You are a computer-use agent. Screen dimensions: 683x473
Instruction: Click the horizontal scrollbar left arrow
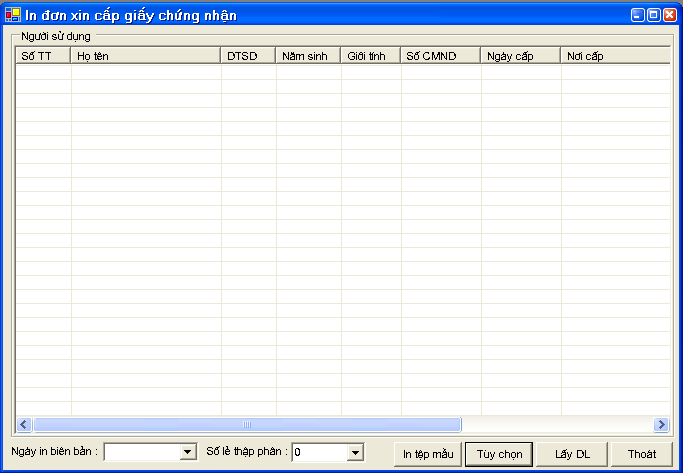[24, 424]
